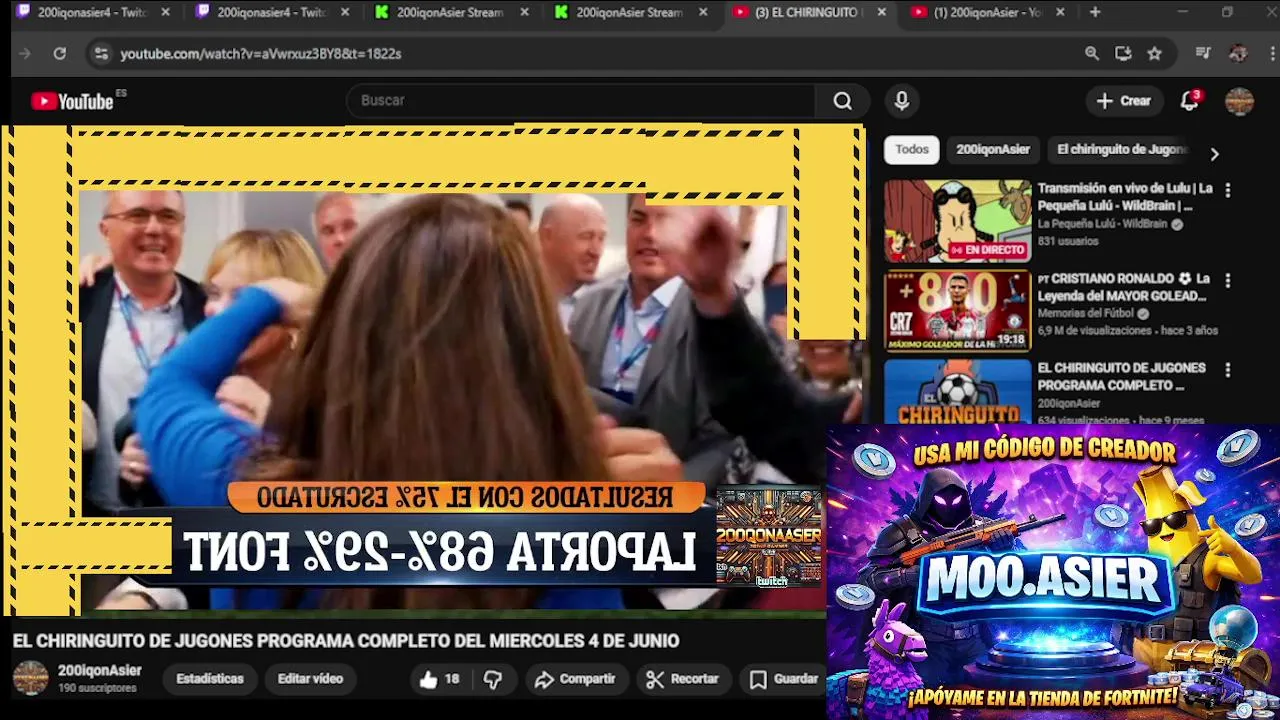Click the '831 usuarios' viewer count
Image resolution: width=1280 pixels, height=720 pixels.
point(1067,242)
